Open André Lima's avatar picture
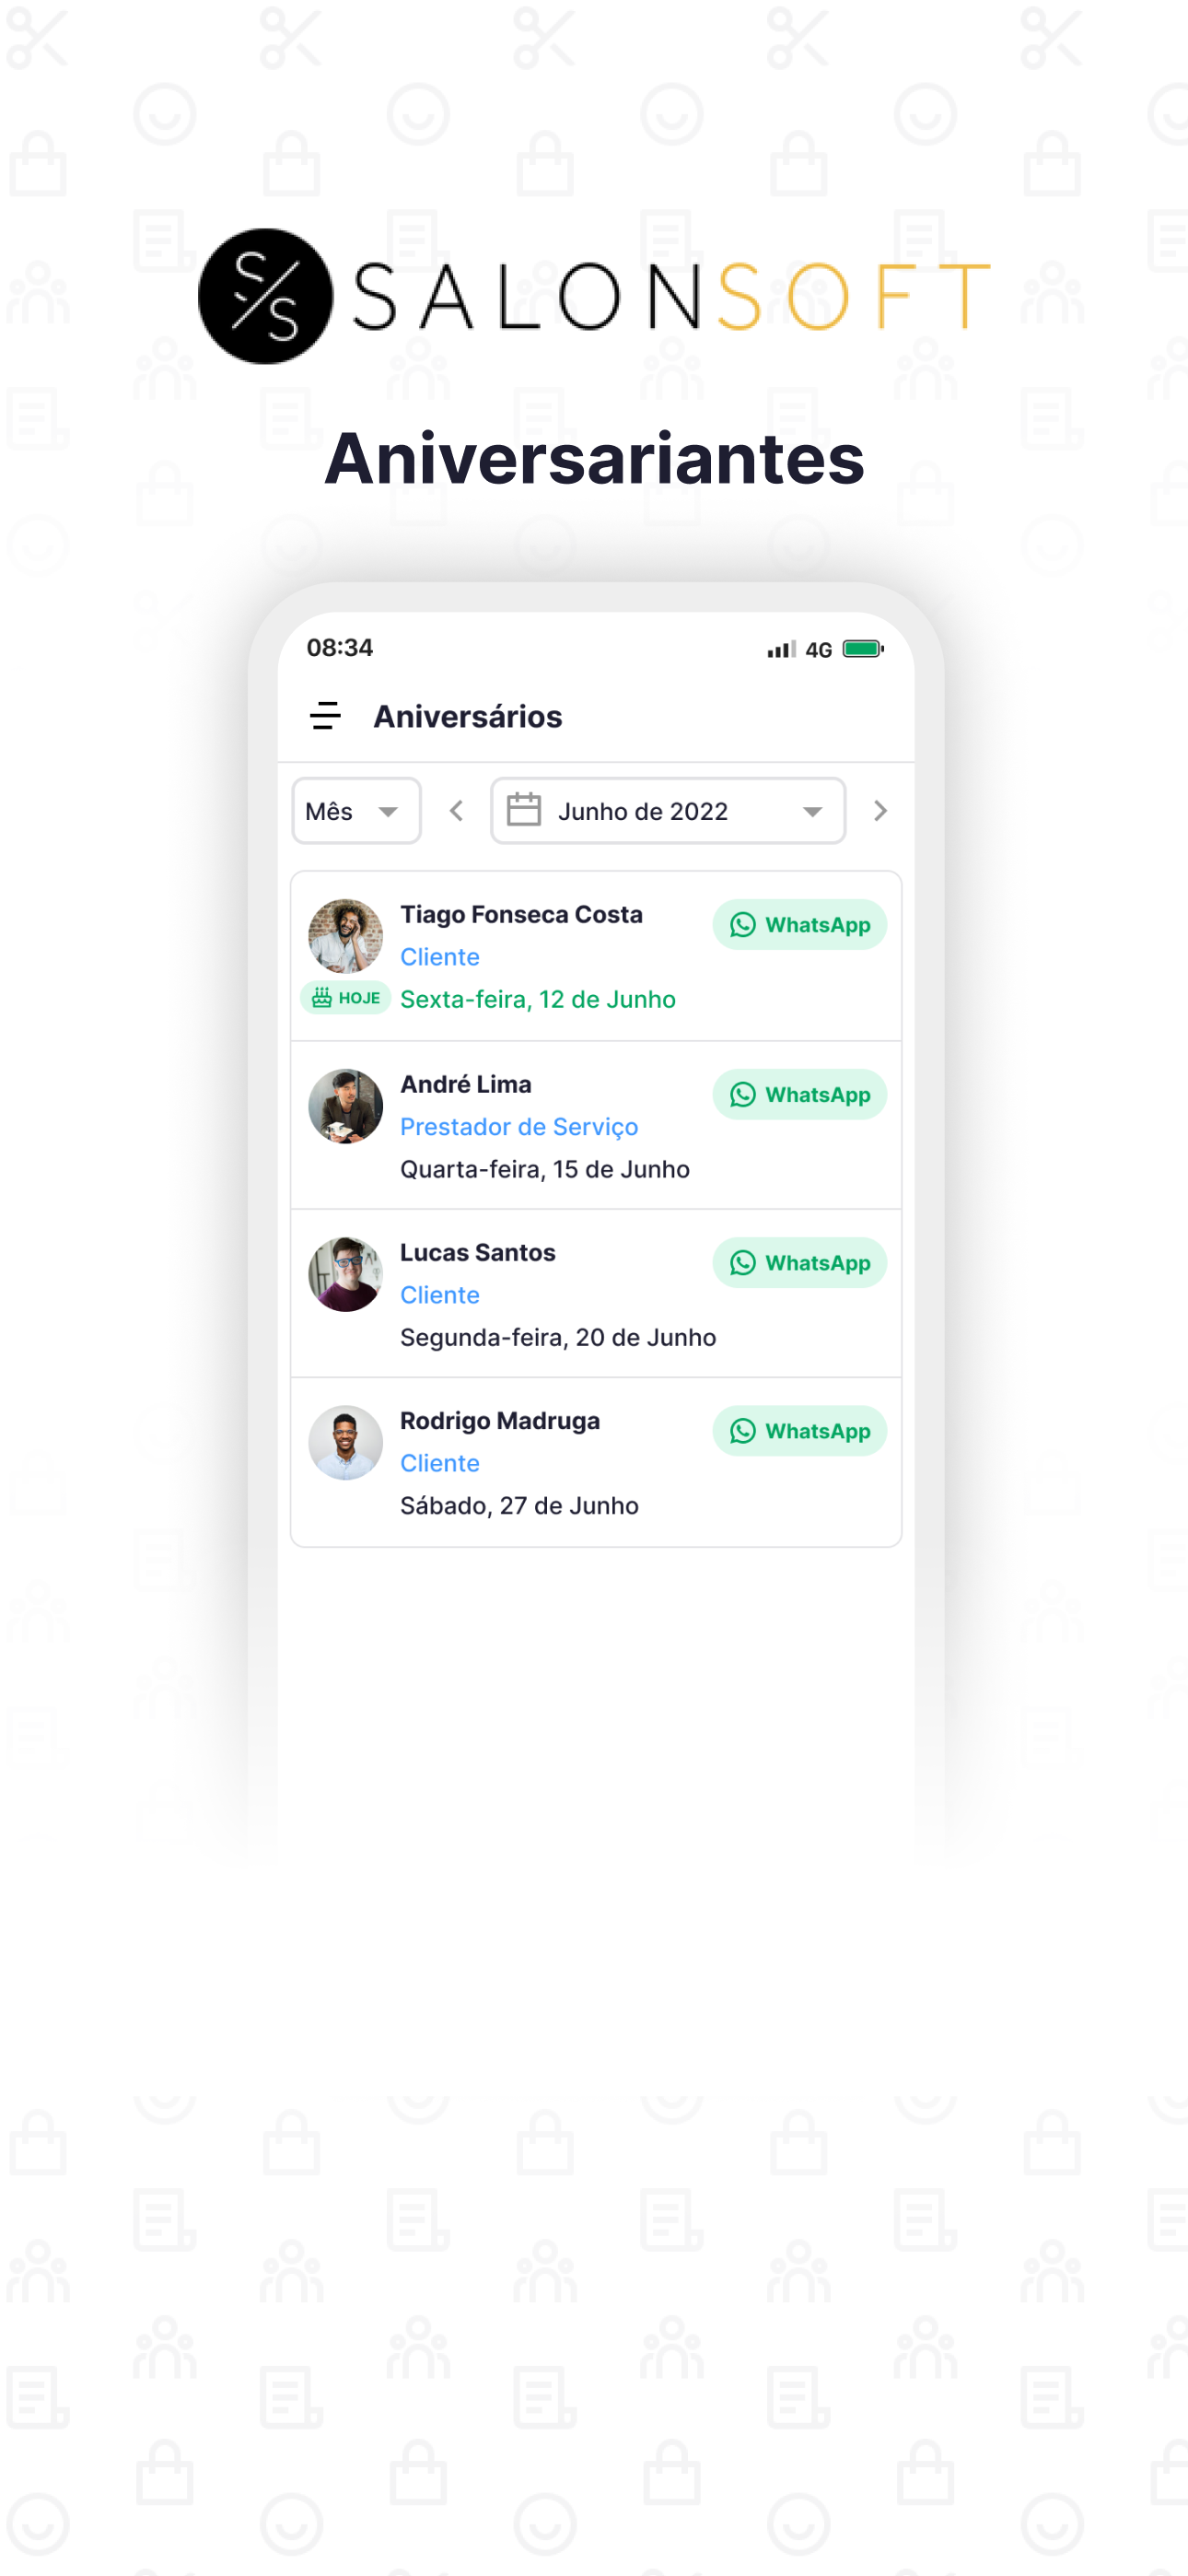The image size is (1188, 2576). pyautogui.click(x=345, y=1106)
